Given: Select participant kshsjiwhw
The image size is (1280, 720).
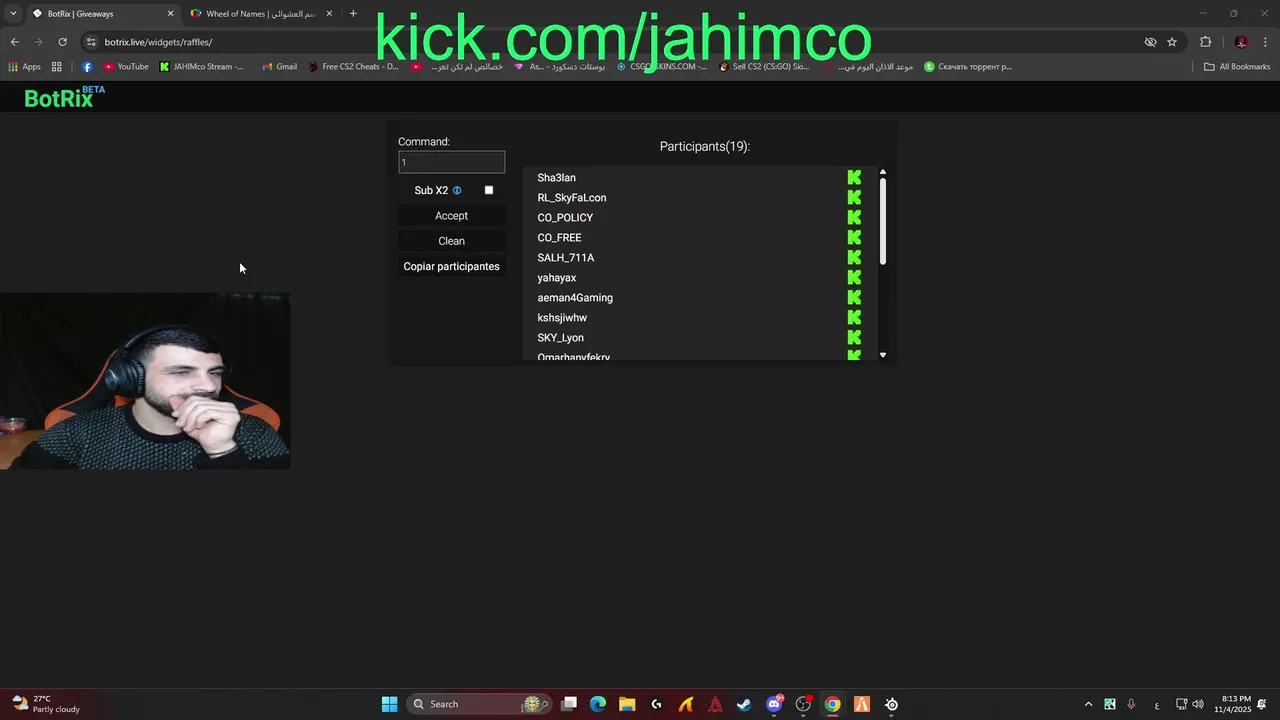Looking at the screenshot, I should click(562, 318).
